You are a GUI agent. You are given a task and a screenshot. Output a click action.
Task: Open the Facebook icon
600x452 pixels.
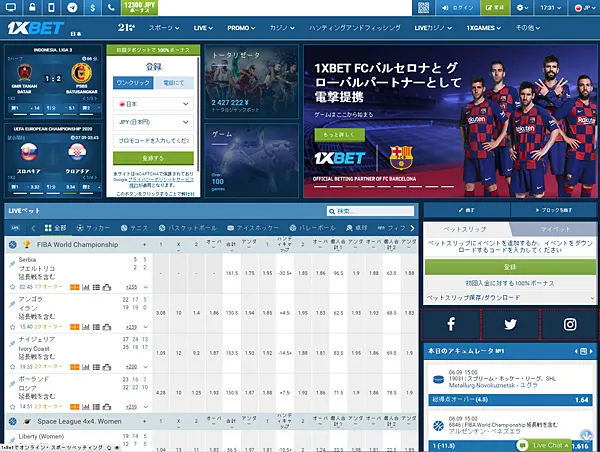[x=451, y=325]
